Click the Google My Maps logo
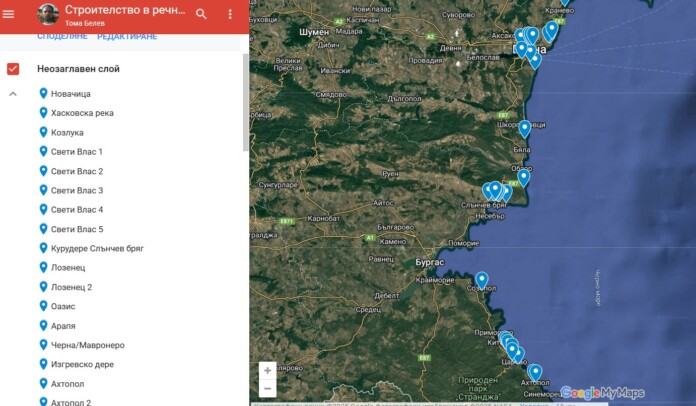The height and width of the screenshot is (406, 696). (x=602, y=393)
